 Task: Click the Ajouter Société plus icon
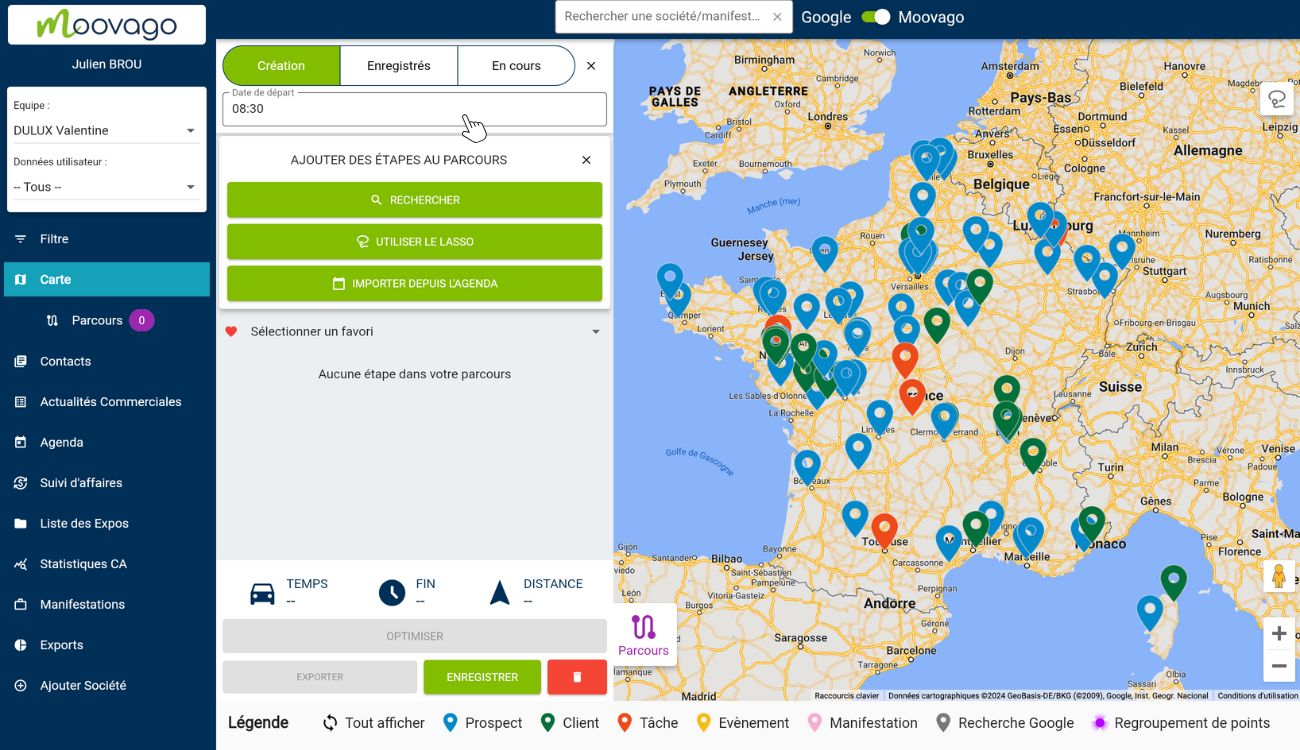pos(20,686)
